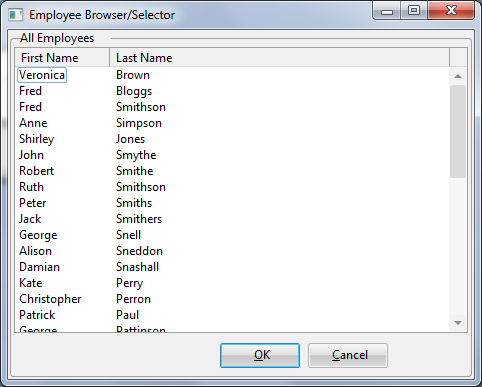Select the Veronica Brown row
Viewport: 482px width, 387px height.
(232, 75)
